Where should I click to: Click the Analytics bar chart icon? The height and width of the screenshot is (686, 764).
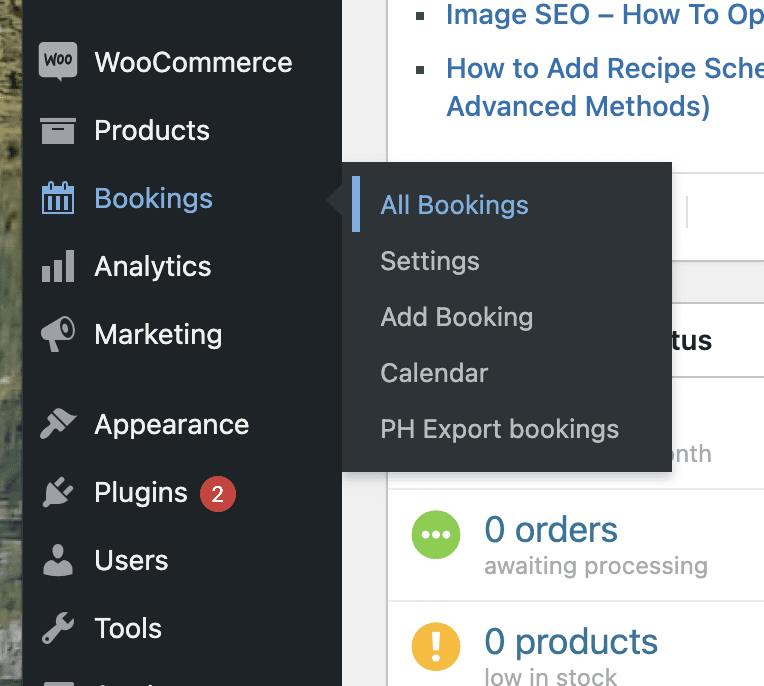(58, 266)
